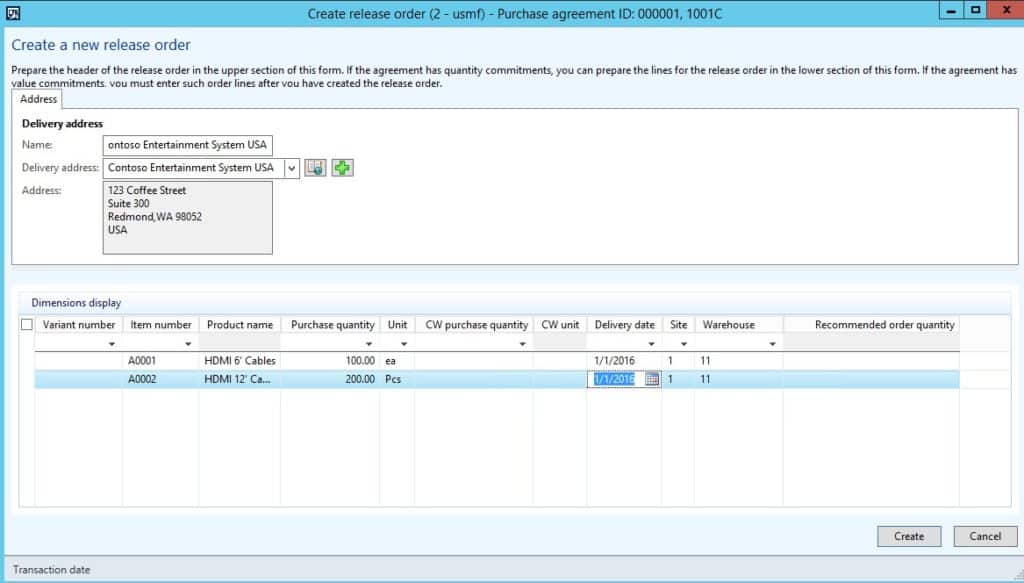Click the Cancel button

coord(985,536)
